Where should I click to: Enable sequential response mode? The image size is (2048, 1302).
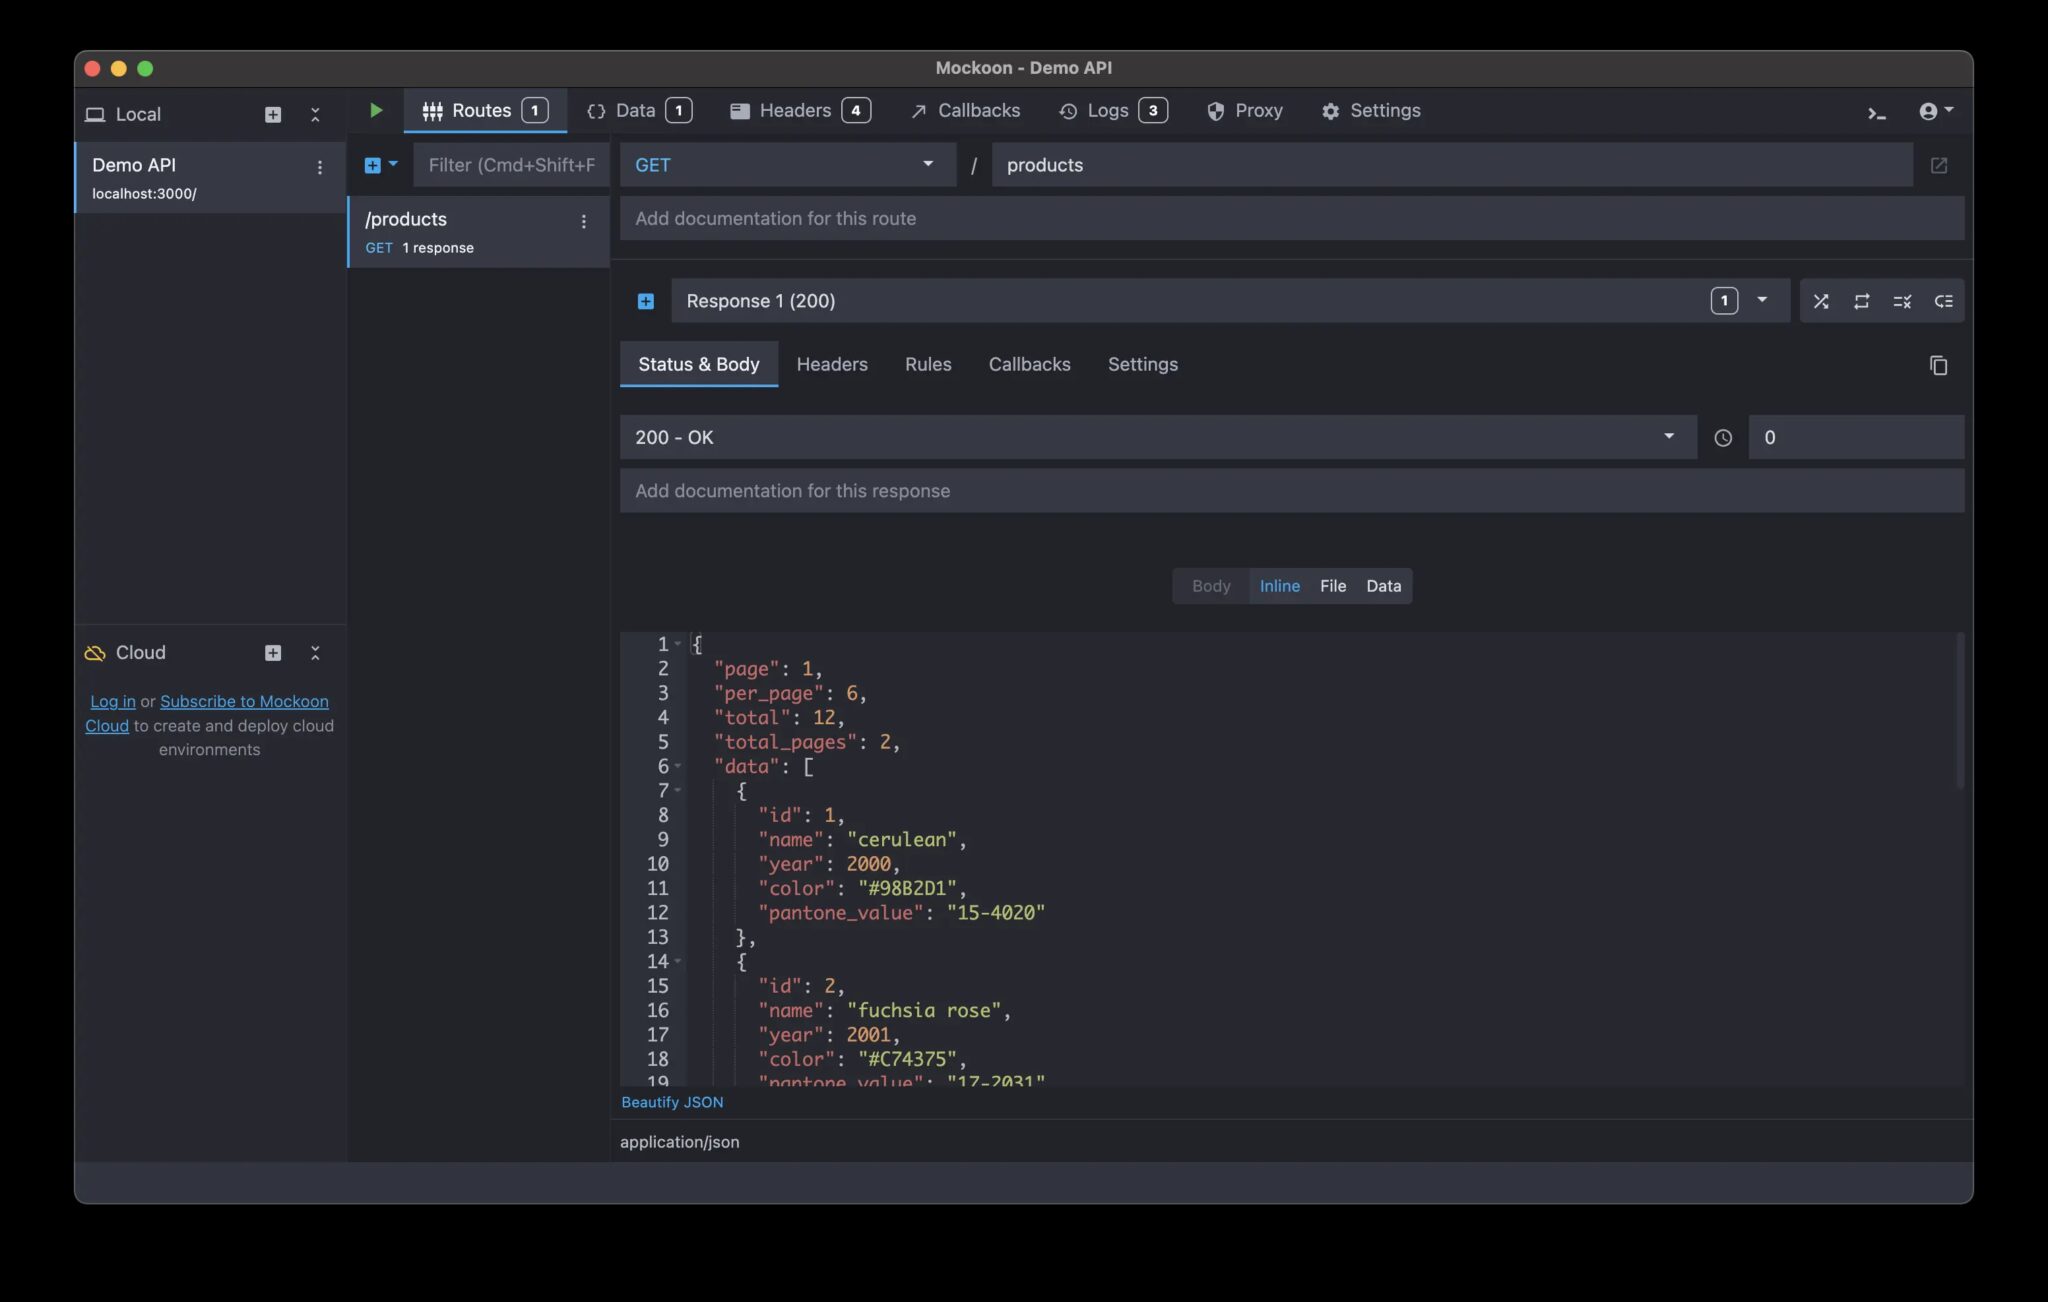pos(1862,300)
